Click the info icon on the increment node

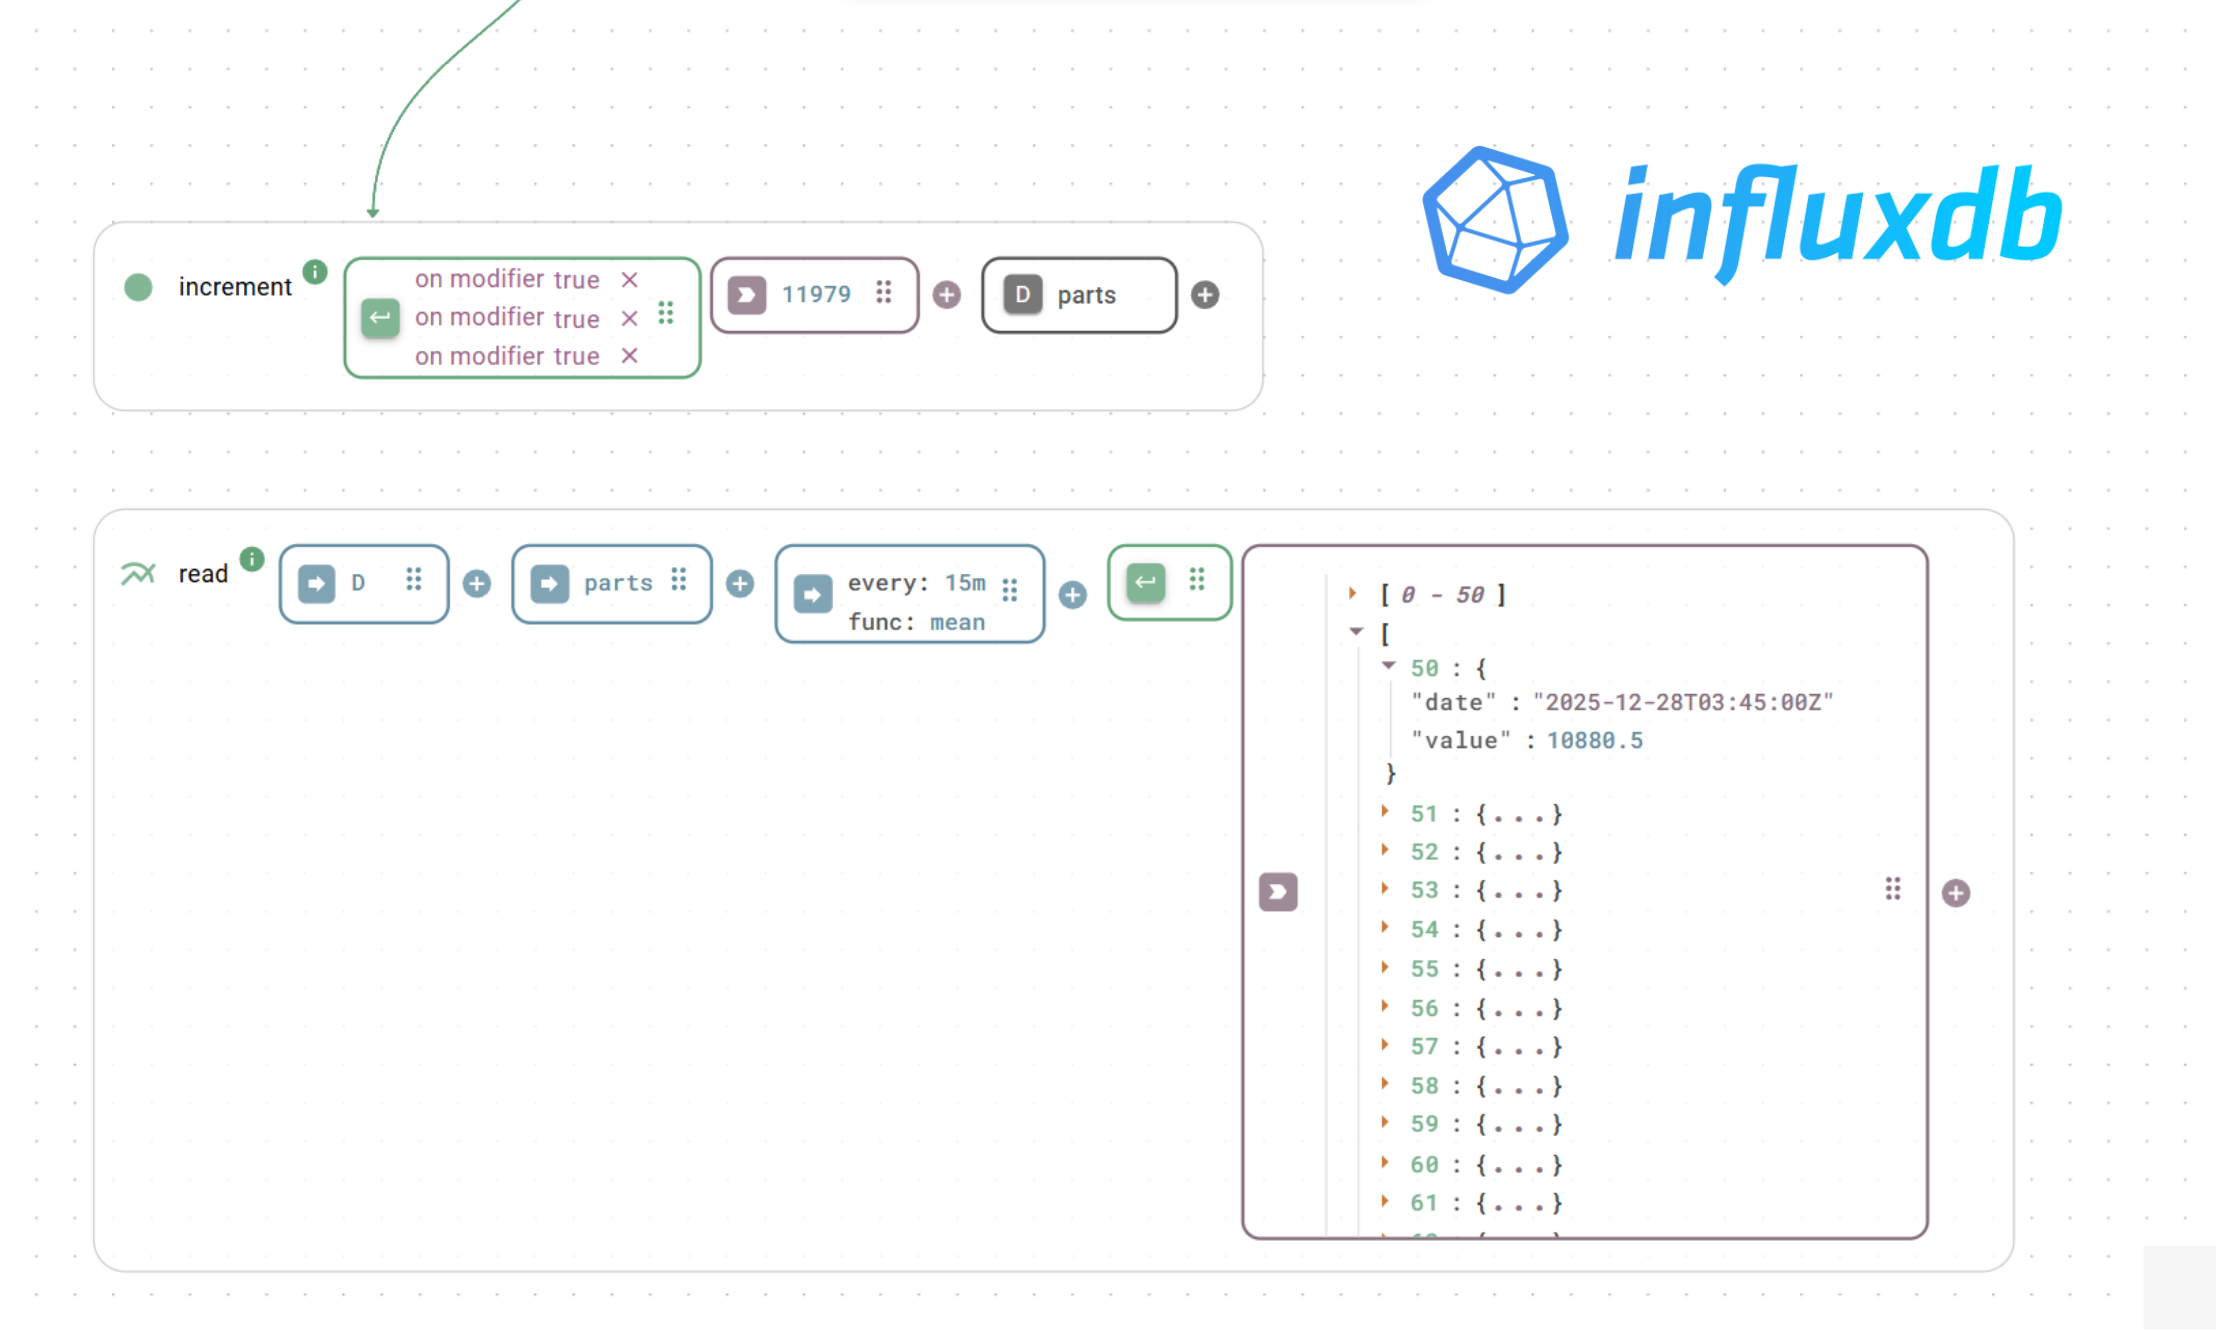314,271
